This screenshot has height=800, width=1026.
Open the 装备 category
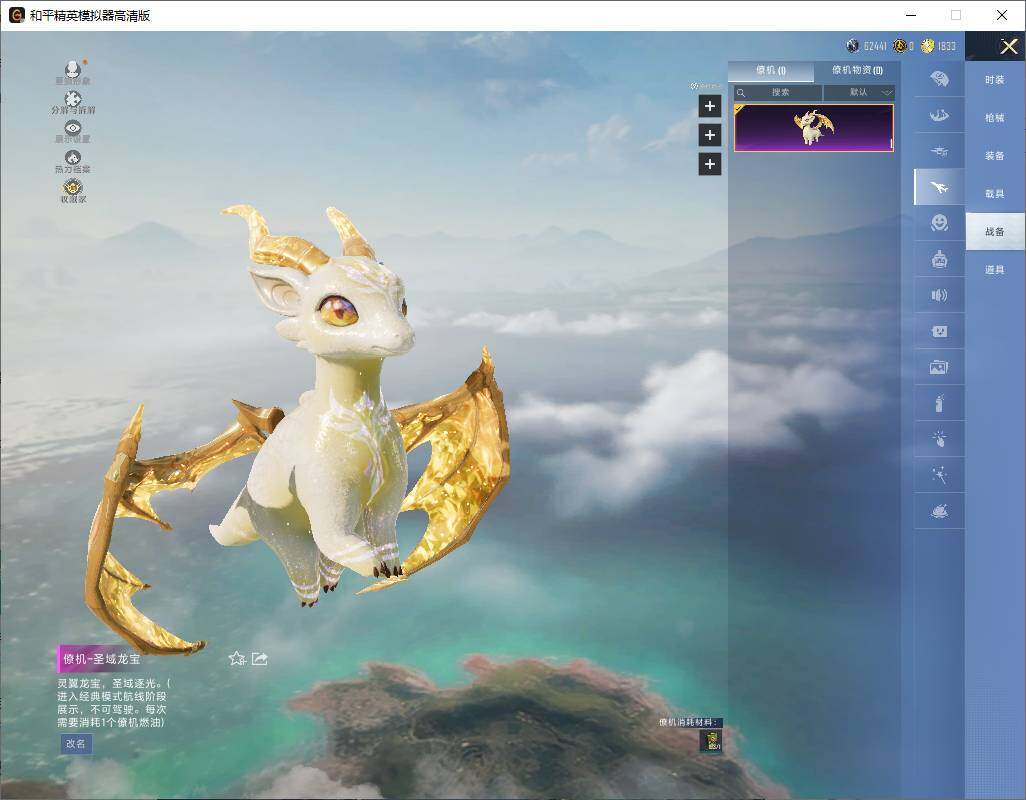995,156
